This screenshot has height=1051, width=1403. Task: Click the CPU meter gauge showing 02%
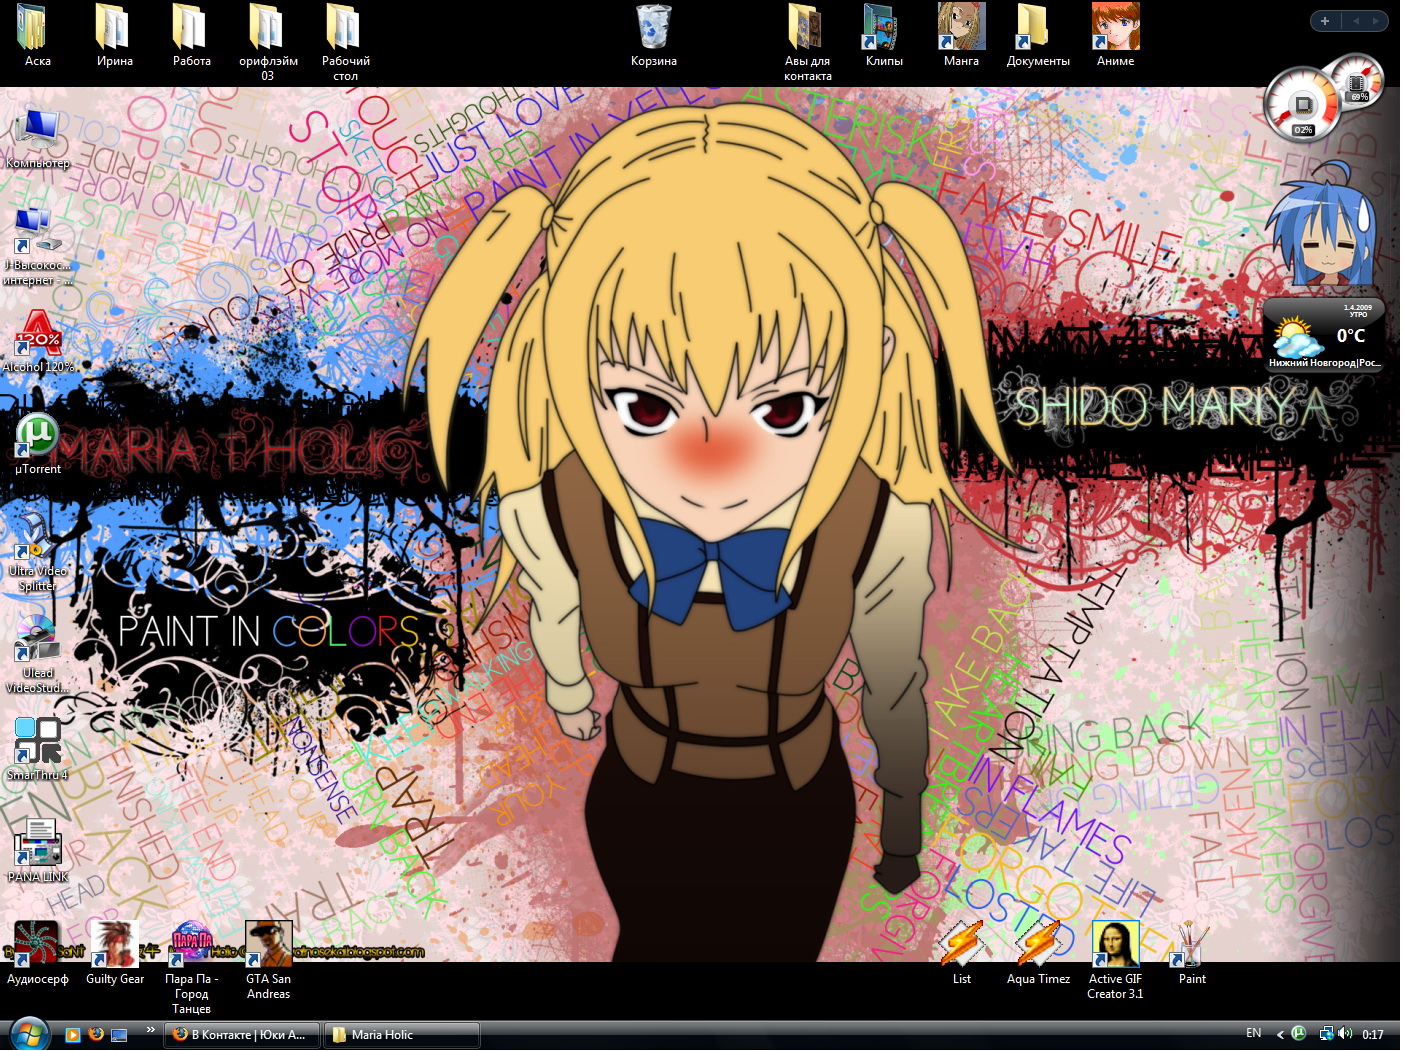coord(1303,105)
